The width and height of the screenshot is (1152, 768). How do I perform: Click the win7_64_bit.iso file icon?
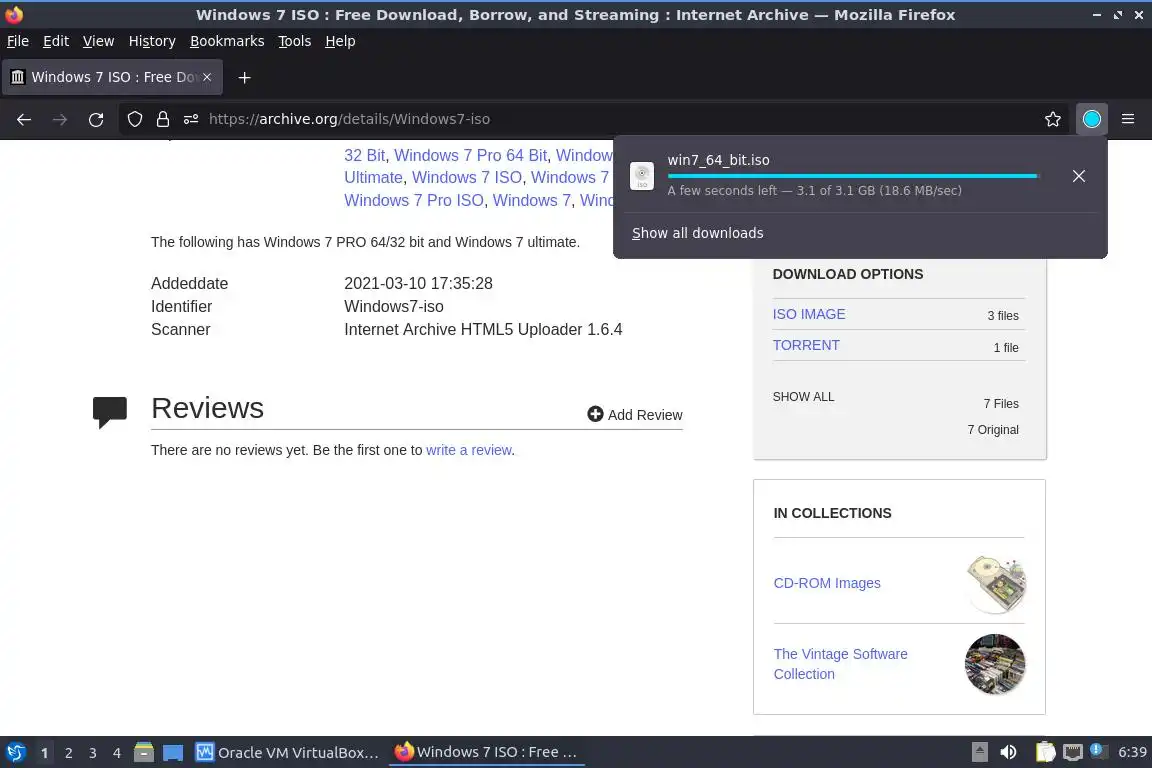(x=641, y=176)
